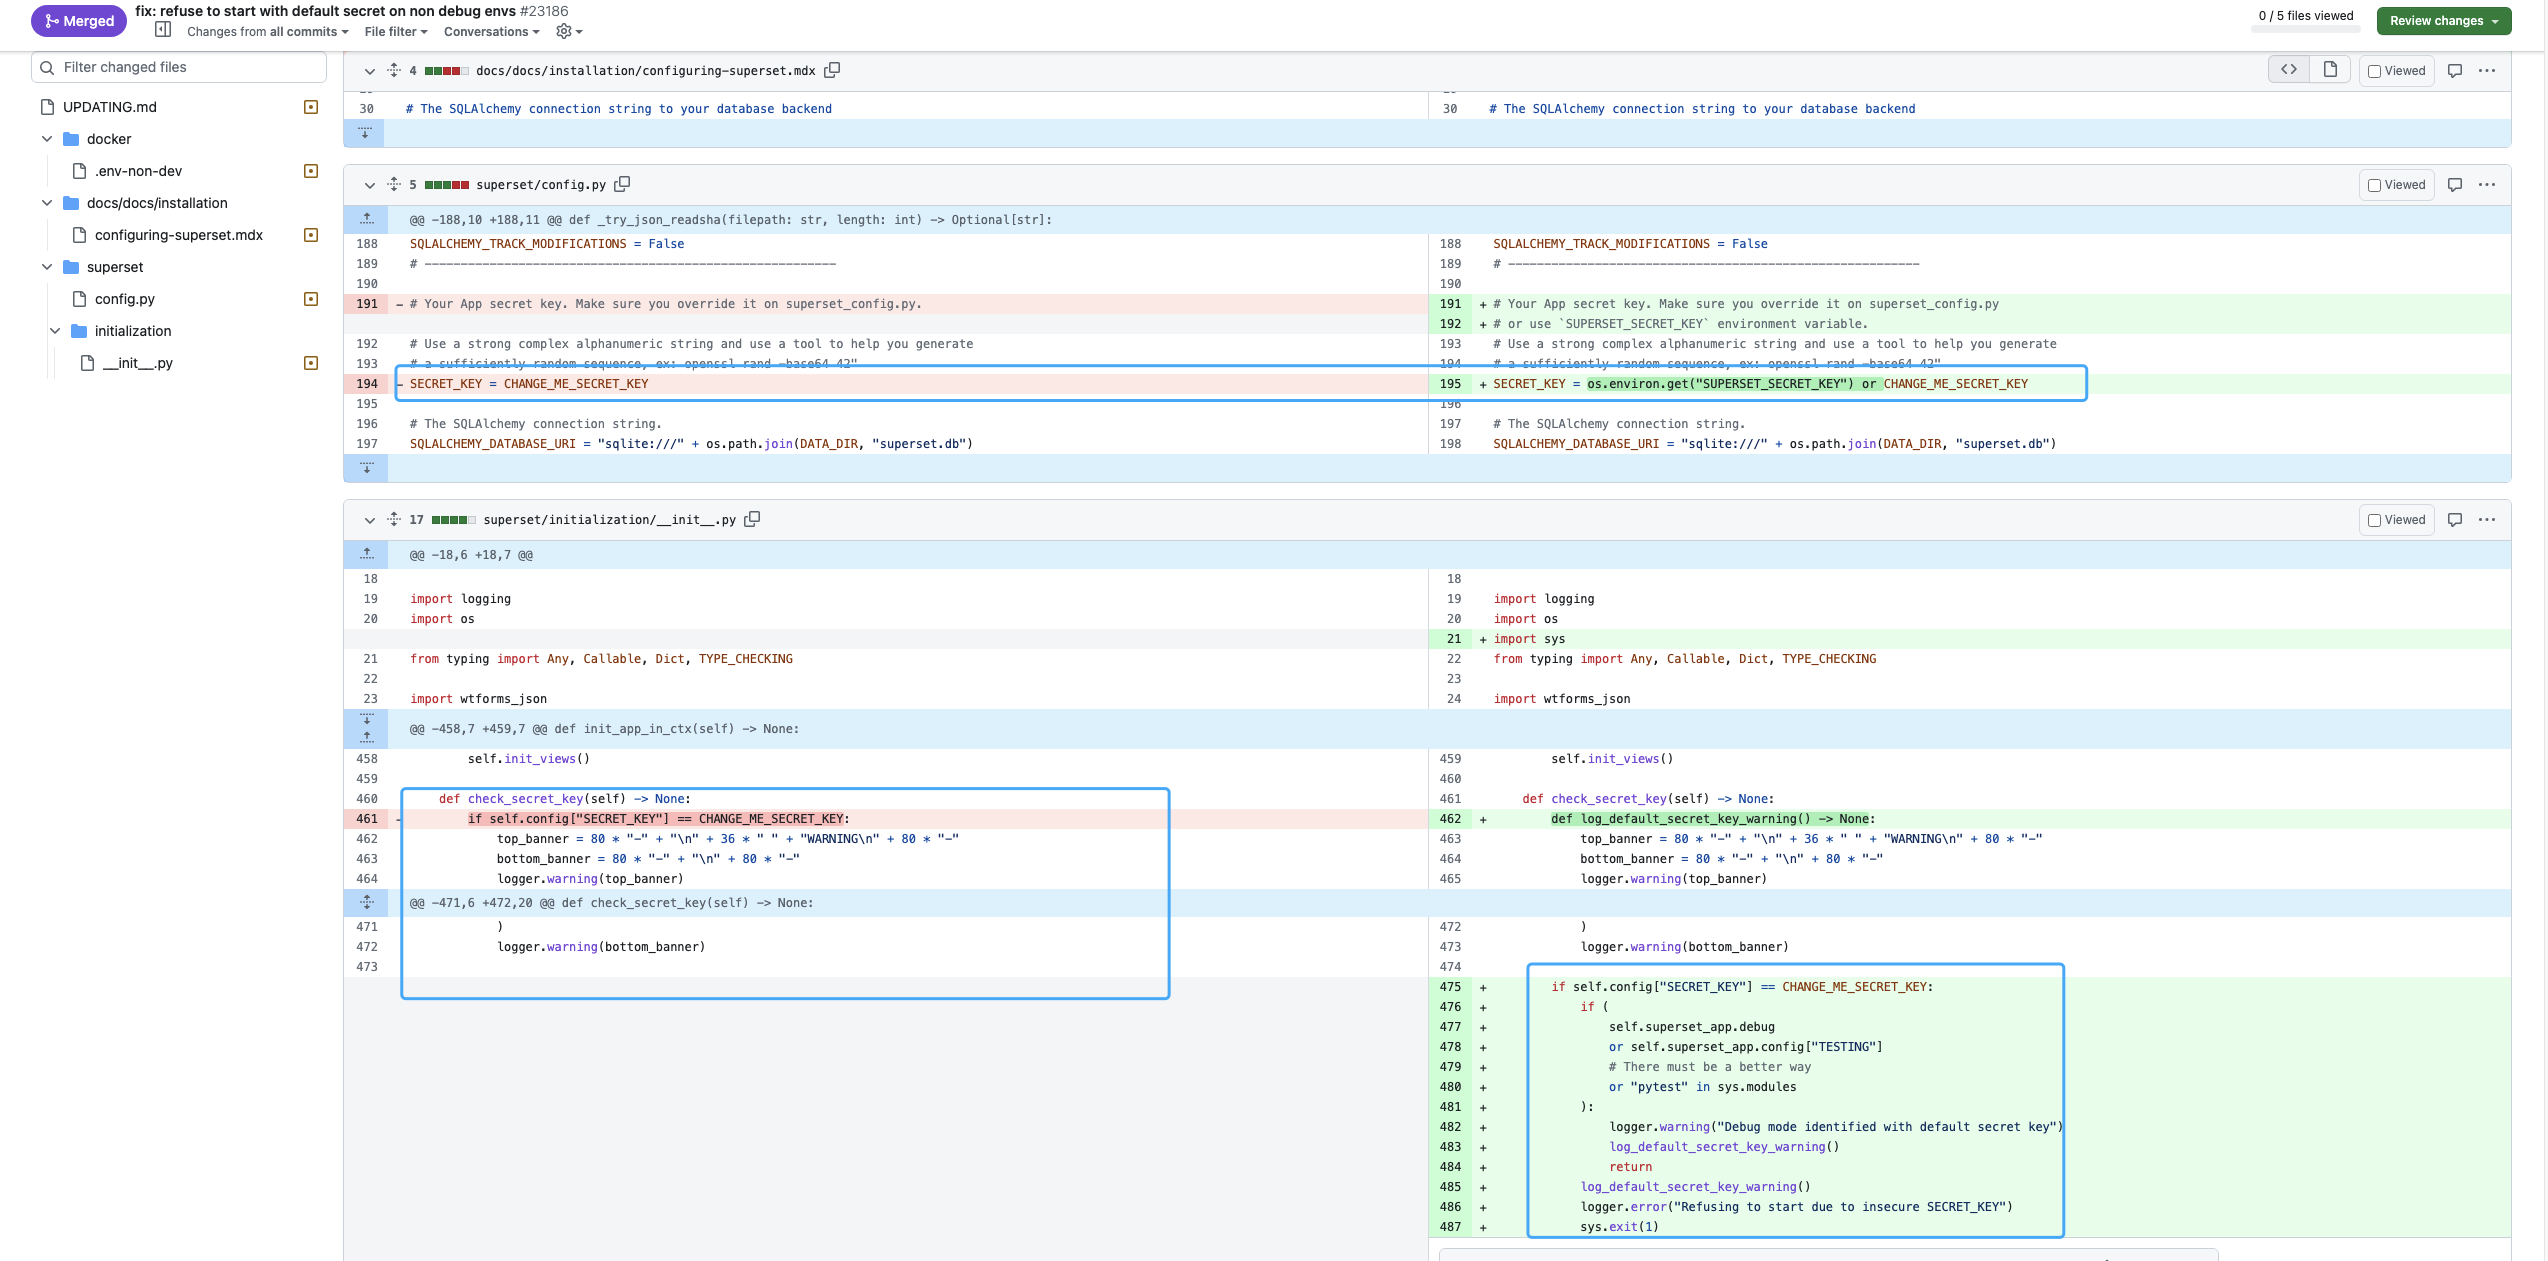2548x1261 pixels.
Task: Click the Filter changed files field
Action: point(180,67)
